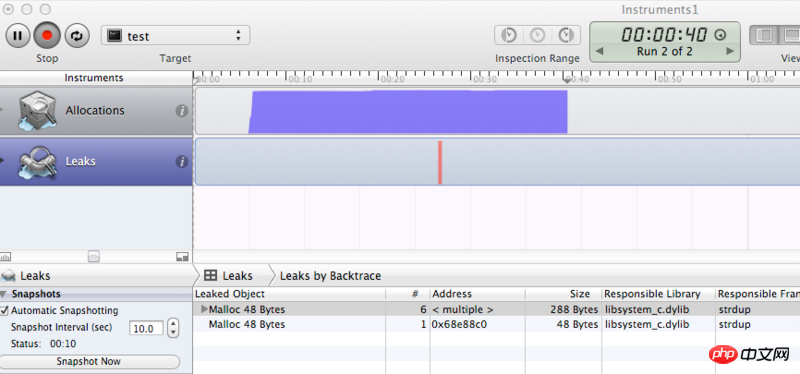800x374 pixels.
Task: Click the red leak marker in timeline
Action: click(x=440, y=162)
